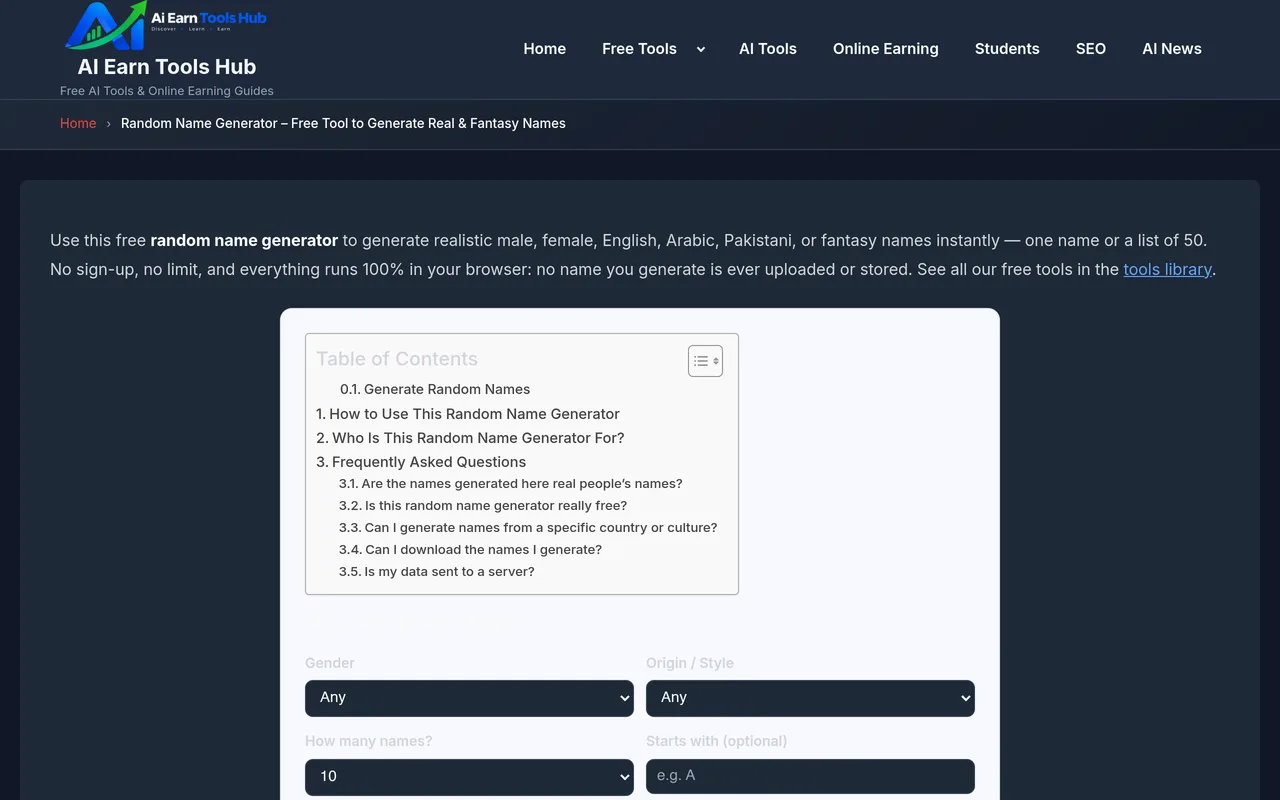Click the Table of Contents heading
Screen dimensions: 1280x800
click(x=397, y=359)
